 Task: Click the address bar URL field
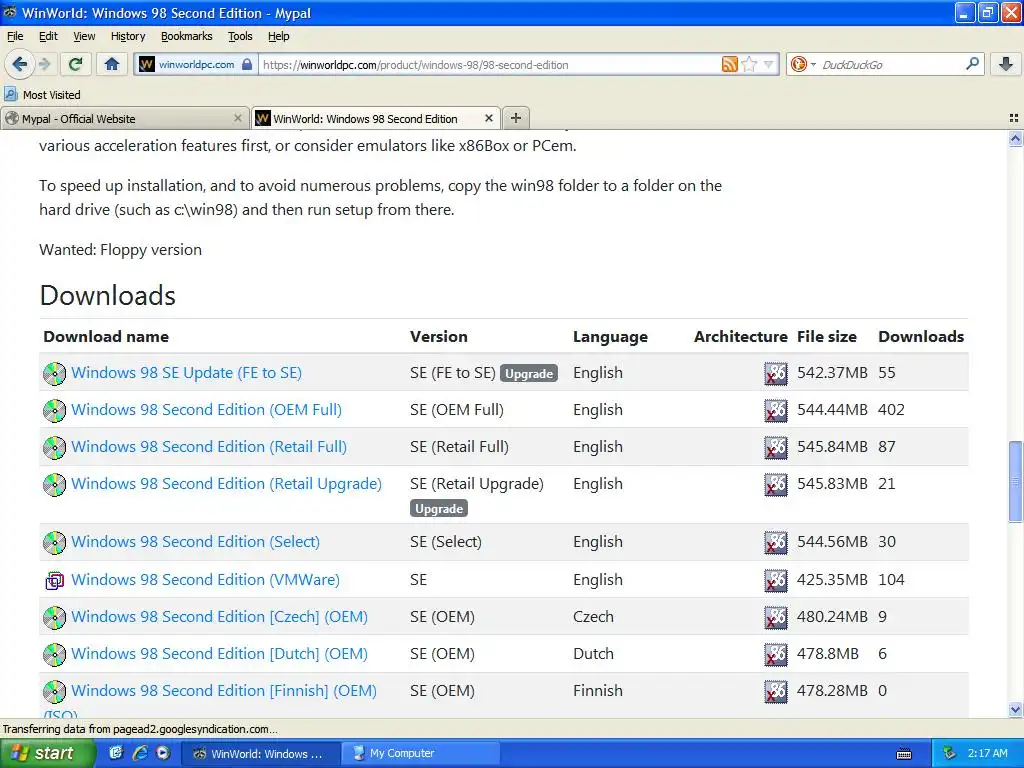[488, 65]
